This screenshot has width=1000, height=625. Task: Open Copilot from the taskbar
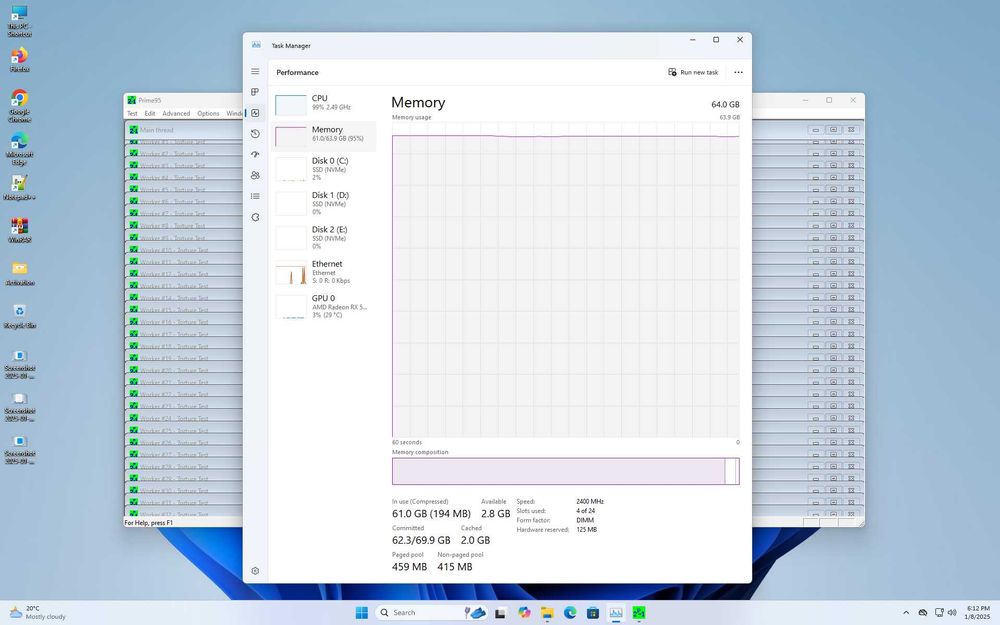tap(524, 612)
